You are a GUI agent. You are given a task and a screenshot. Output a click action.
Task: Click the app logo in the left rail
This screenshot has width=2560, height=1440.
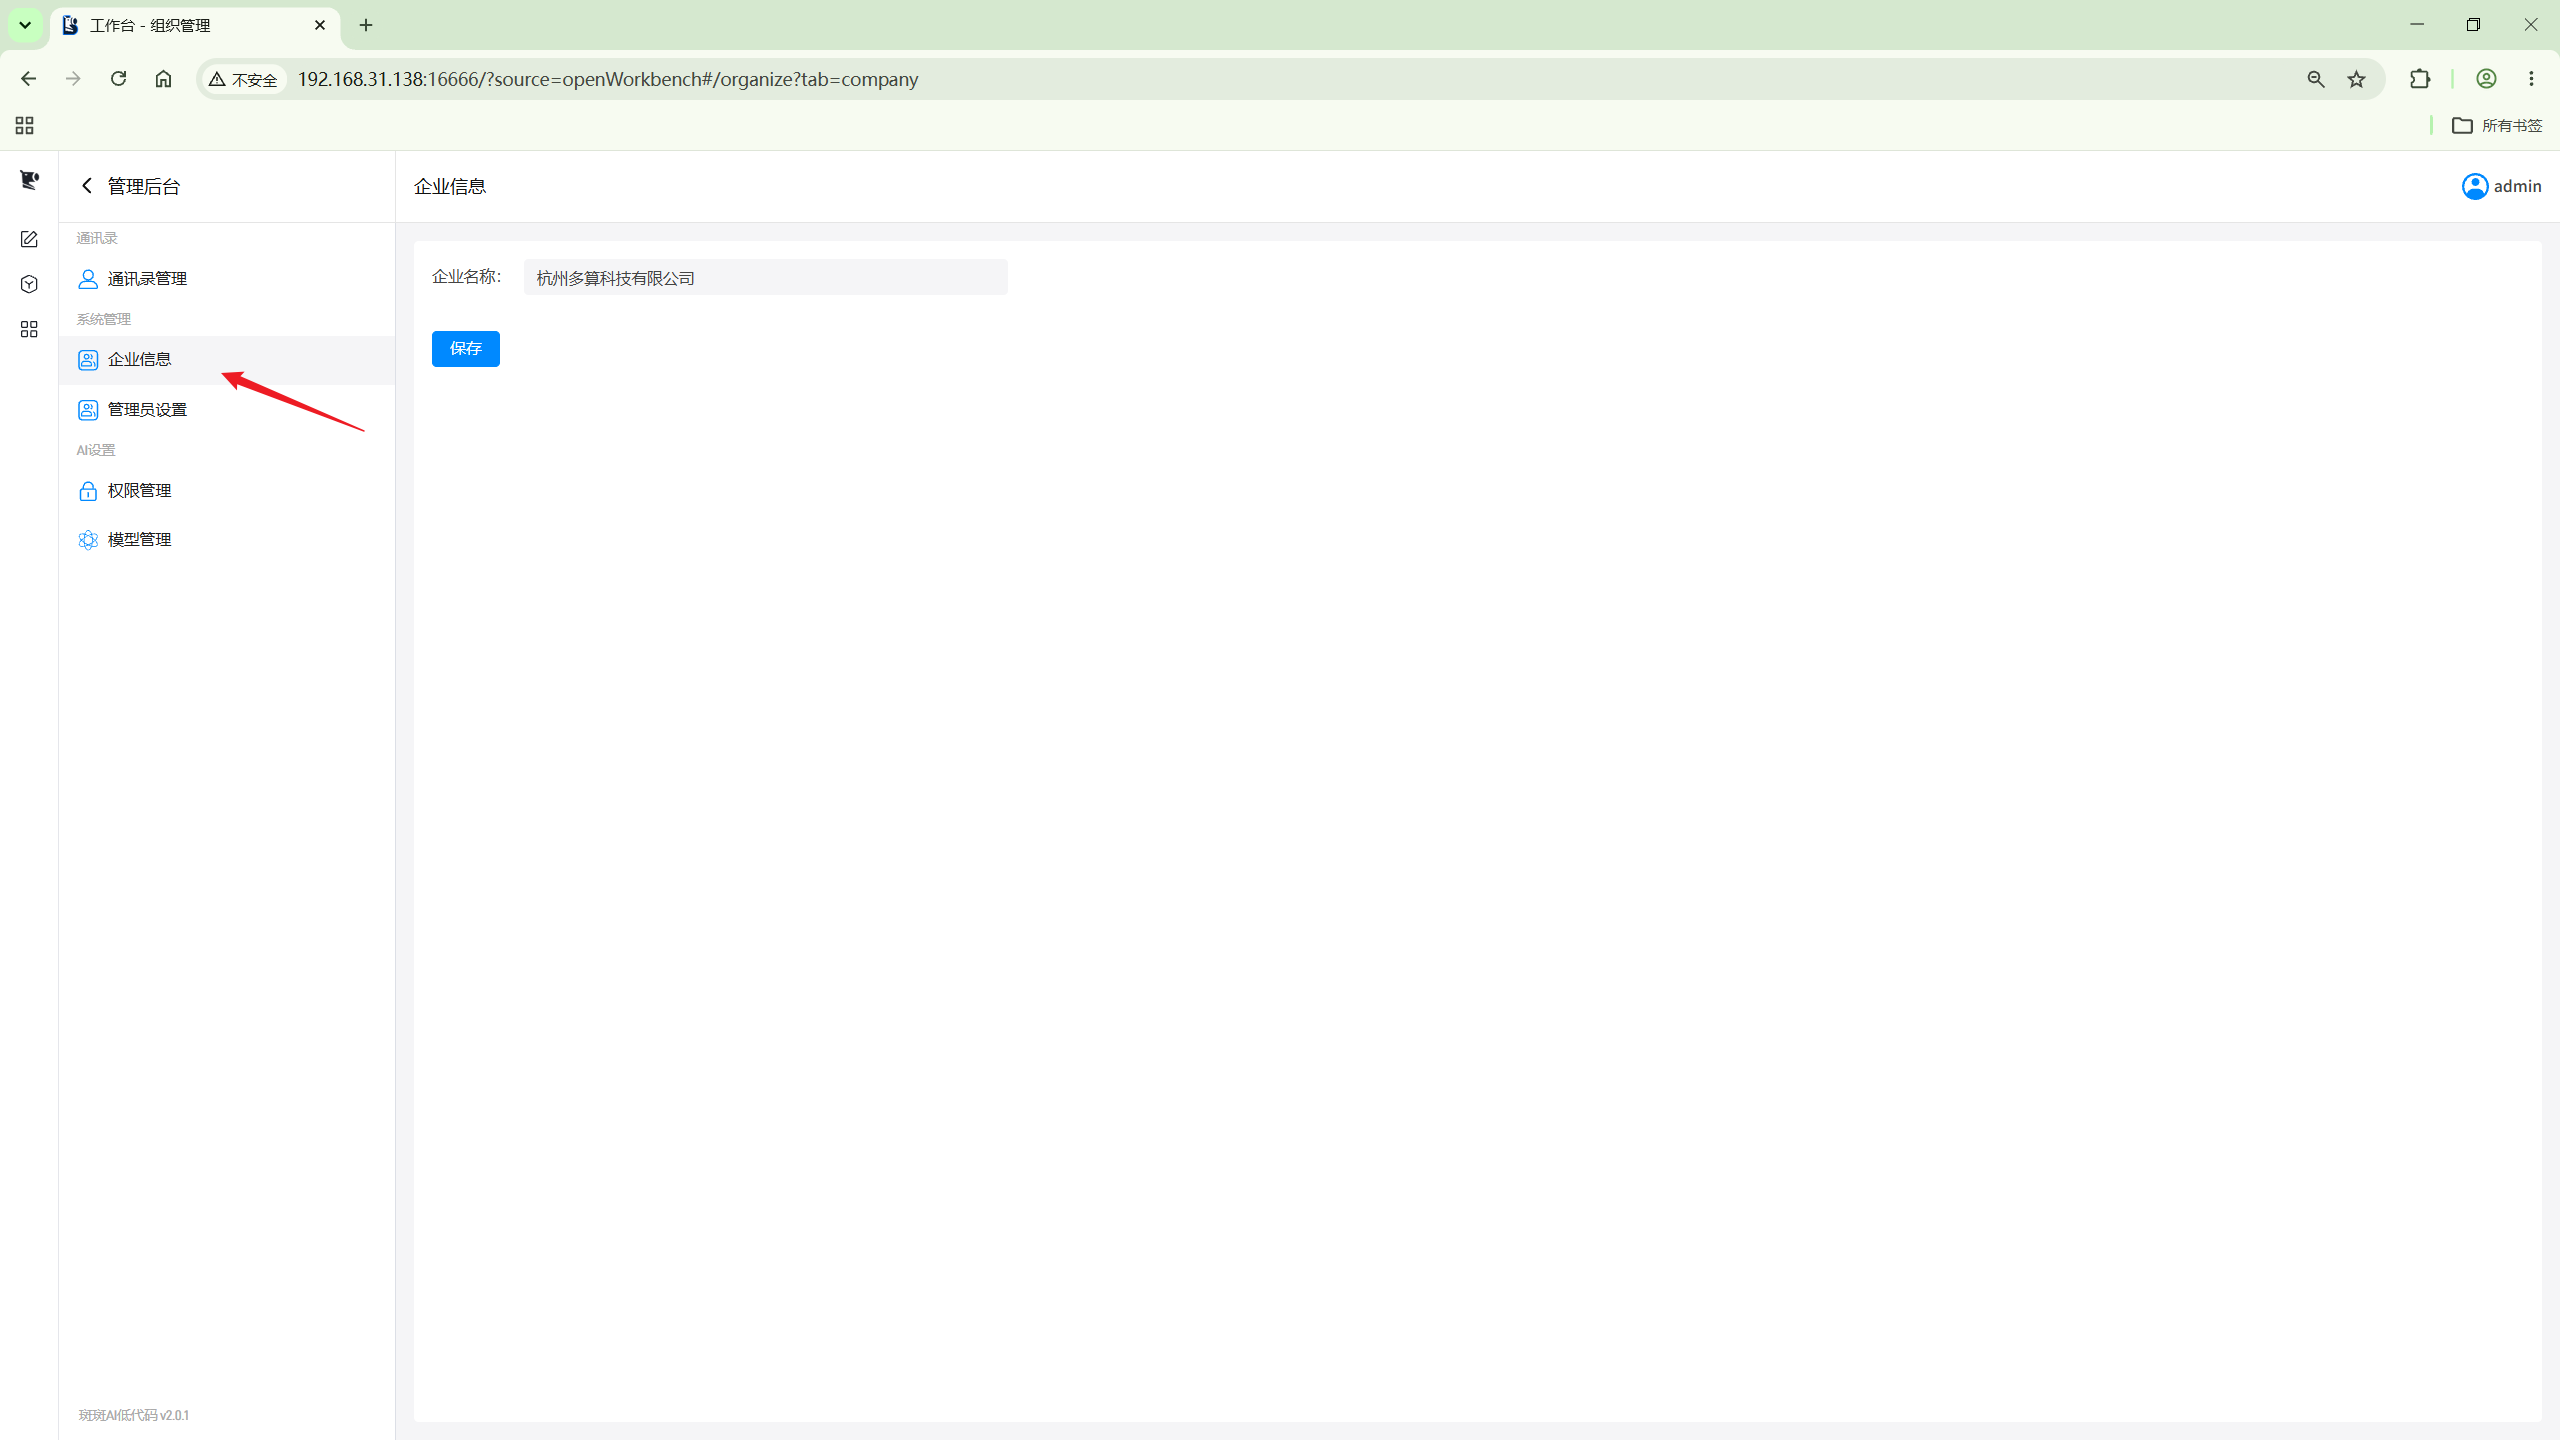click(29, 180)
